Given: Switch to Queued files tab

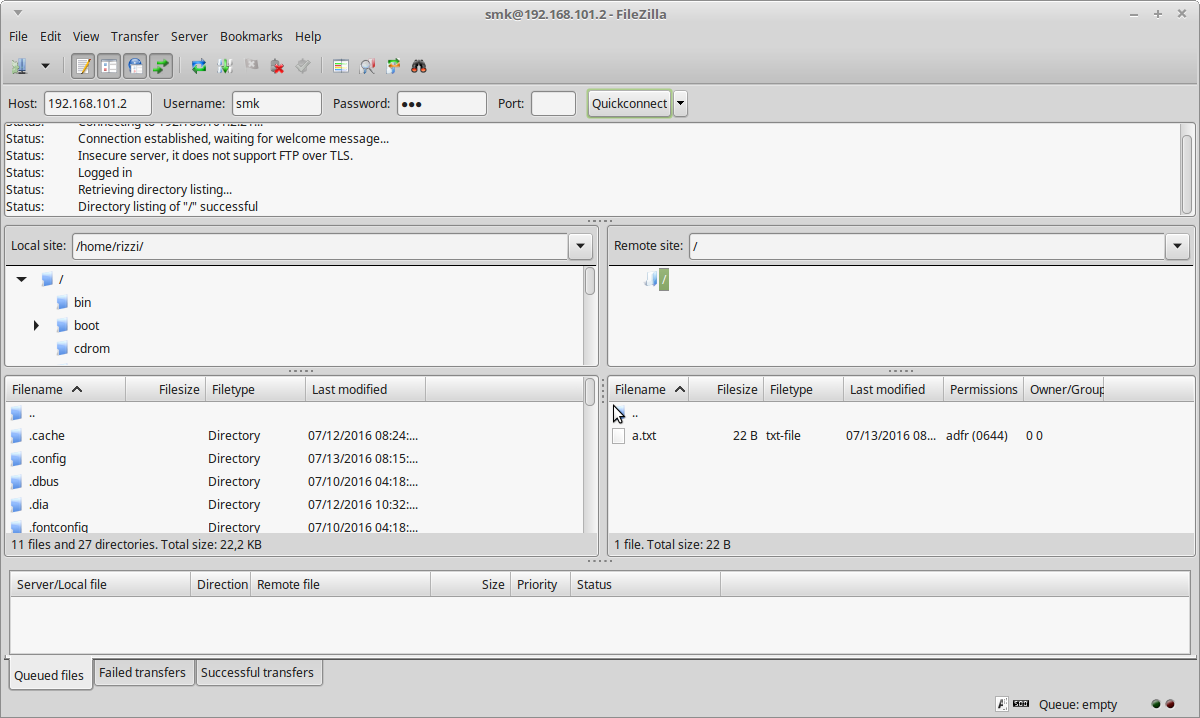Looking at the screenshot, I should (x=49, y=675).
